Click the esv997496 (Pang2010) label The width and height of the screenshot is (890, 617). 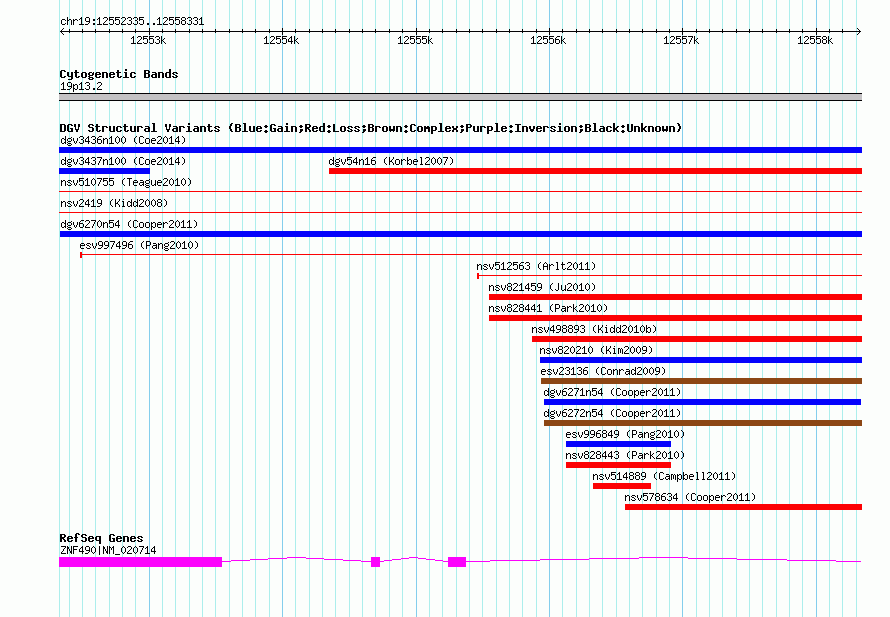tap(139, 245)
